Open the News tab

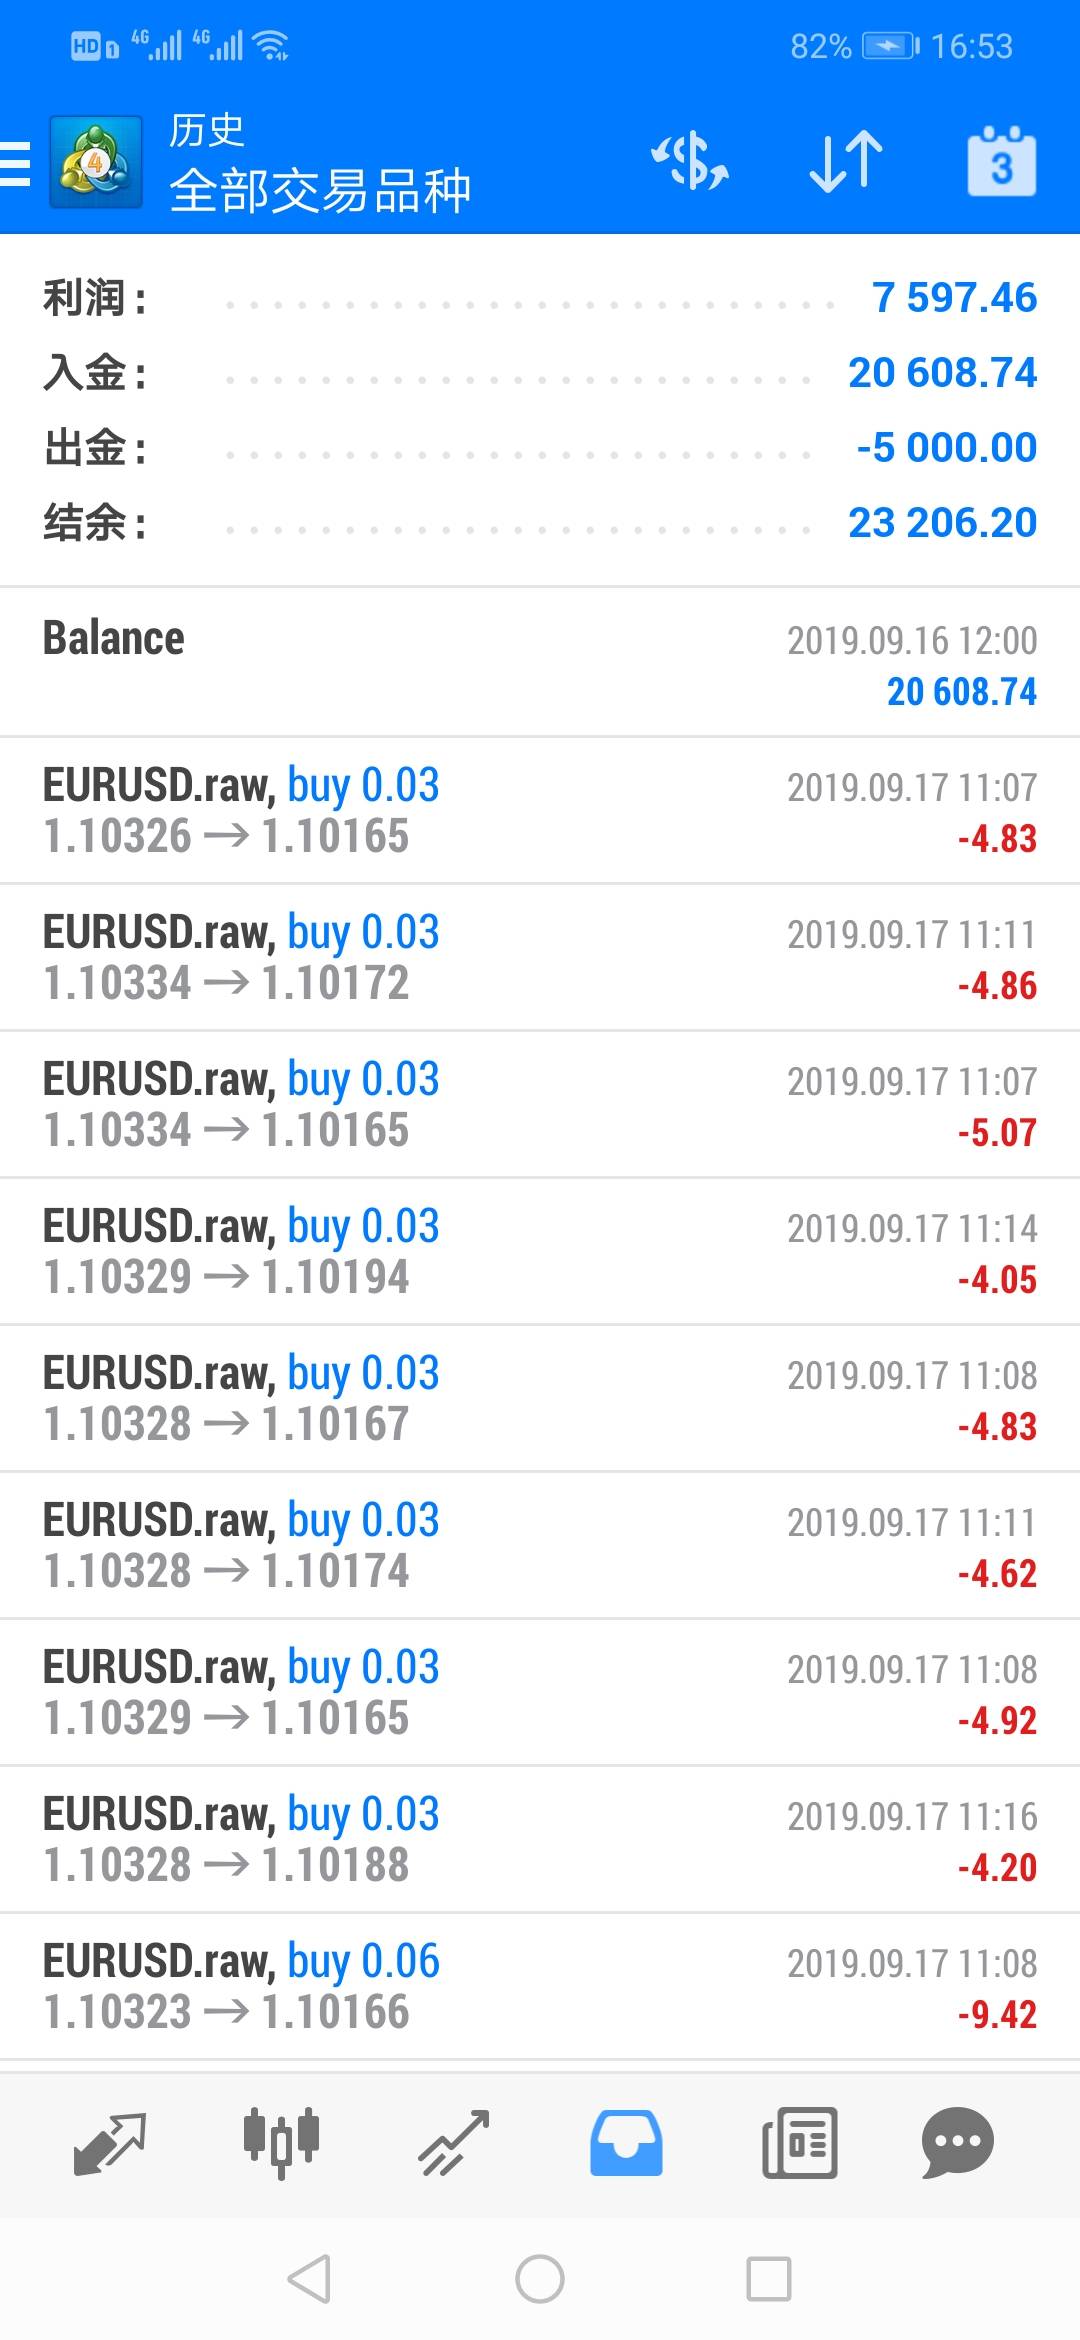pyautogui.click(x=799, y=2143)
